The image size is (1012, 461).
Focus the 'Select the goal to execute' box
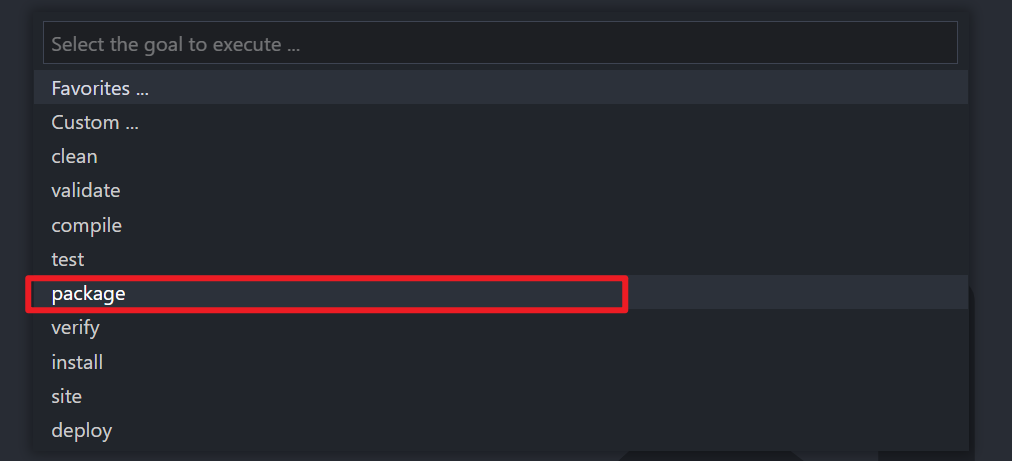500,44
